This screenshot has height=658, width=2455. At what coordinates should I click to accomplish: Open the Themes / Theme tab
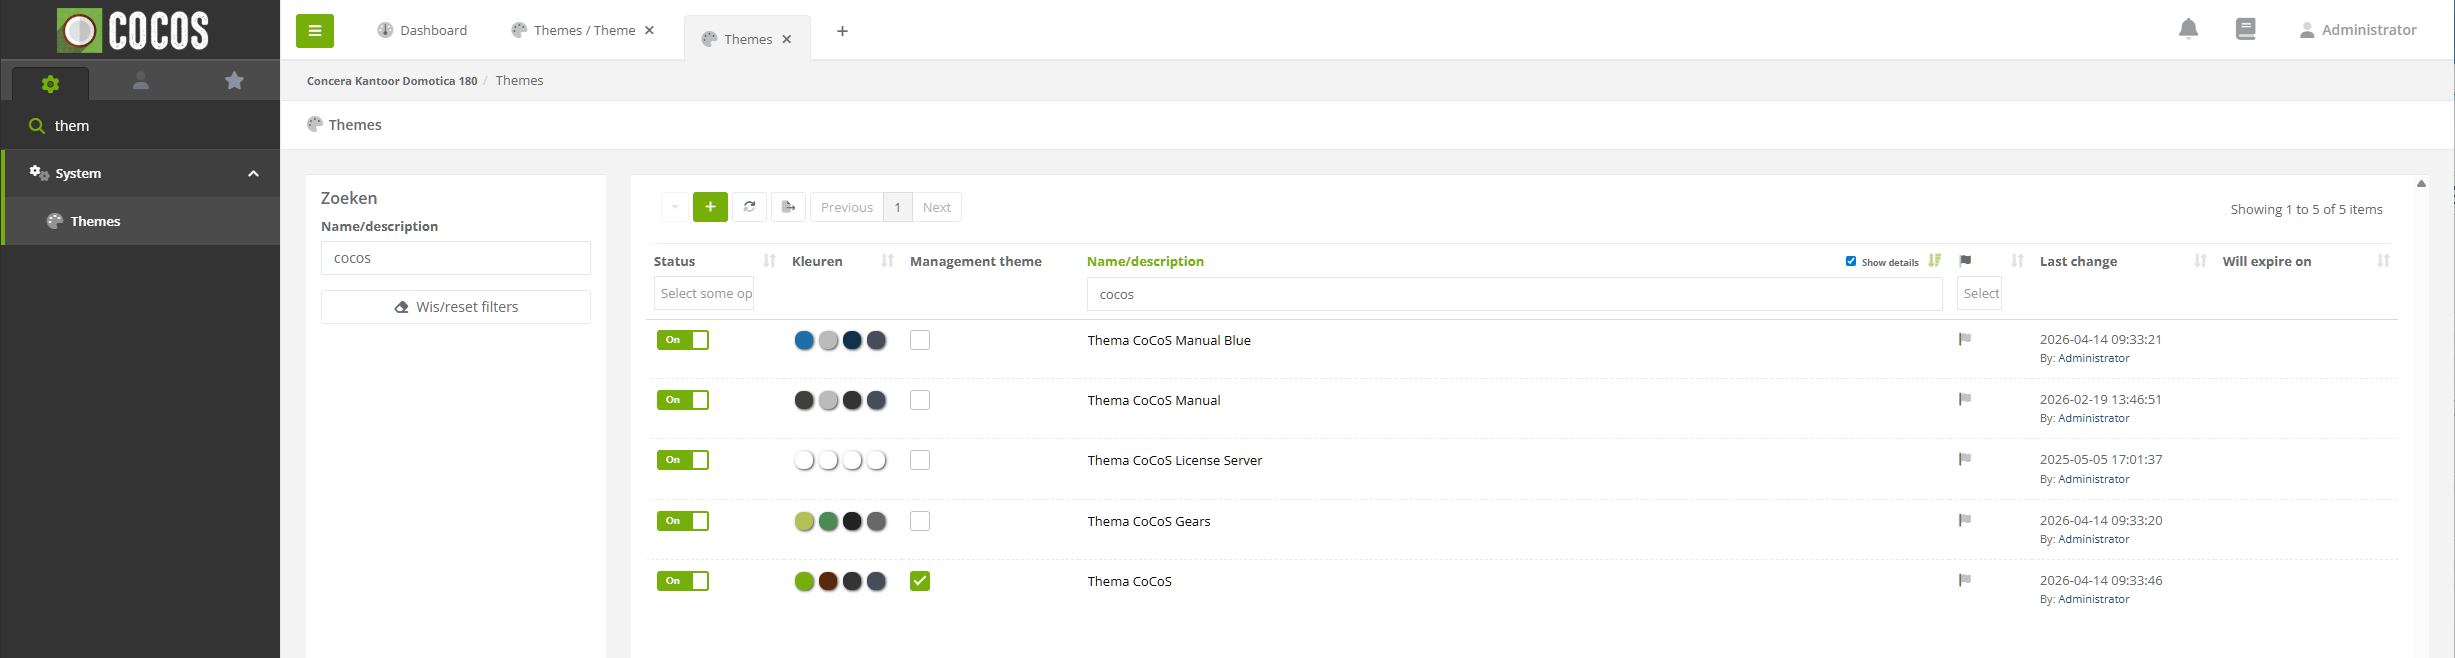coord(583,31)
